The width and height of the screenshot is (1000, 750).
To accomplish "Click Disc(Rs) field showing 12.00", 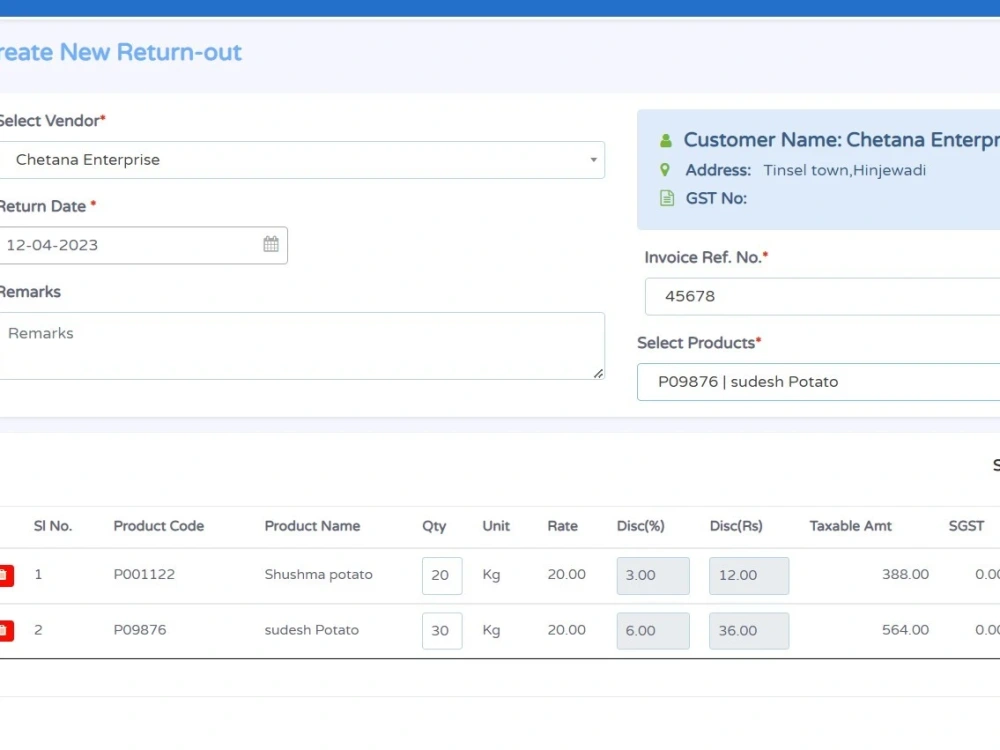I will point(749,576).
